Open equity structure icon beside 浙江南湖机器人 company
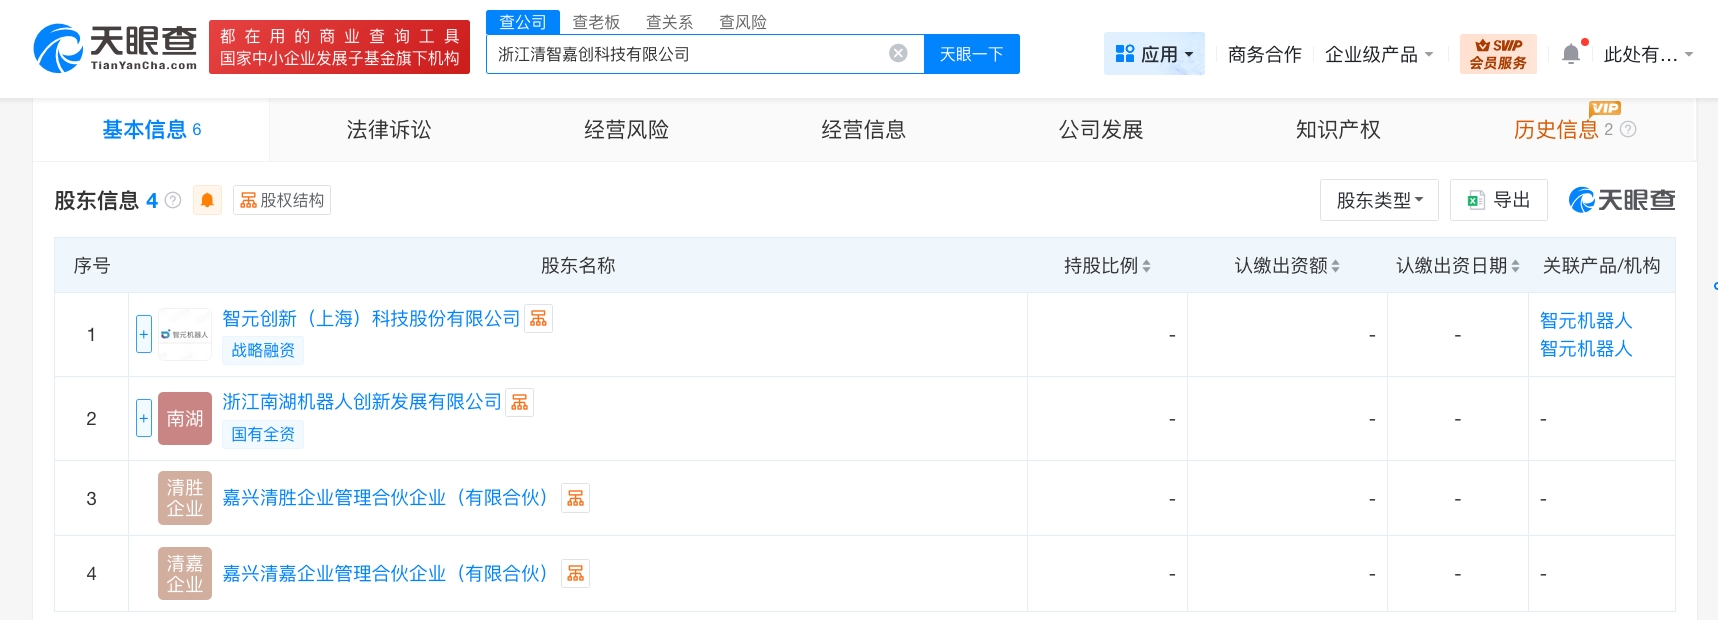This screenshot has width=1718, height=620. [x=519, y=402]
